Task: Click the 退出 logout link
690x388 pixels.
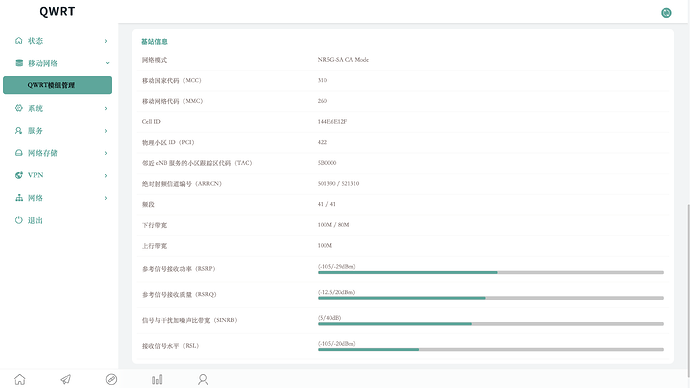Action: (x=35, y=220)
